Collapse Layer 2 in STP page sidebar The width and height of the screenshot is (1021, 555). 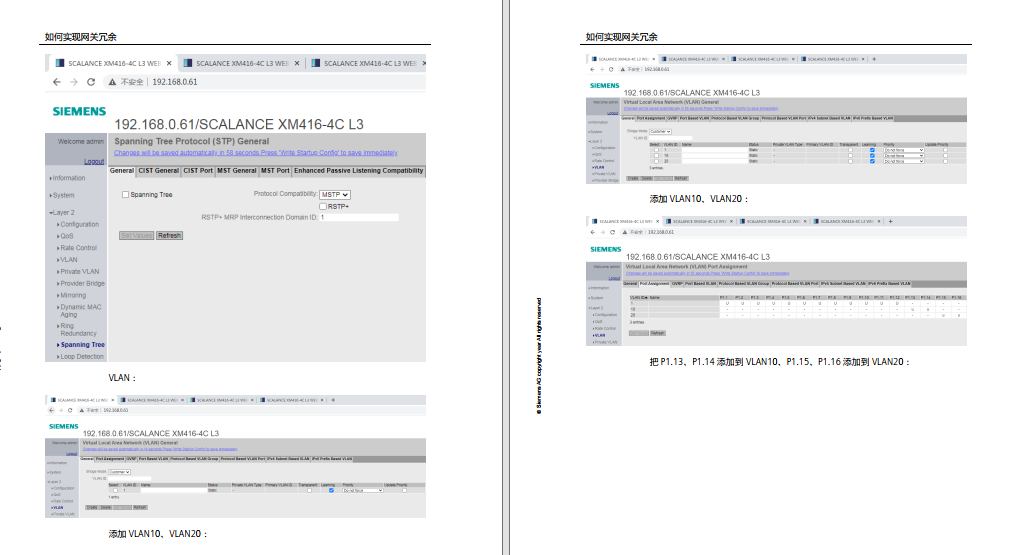tap(63, 212)
